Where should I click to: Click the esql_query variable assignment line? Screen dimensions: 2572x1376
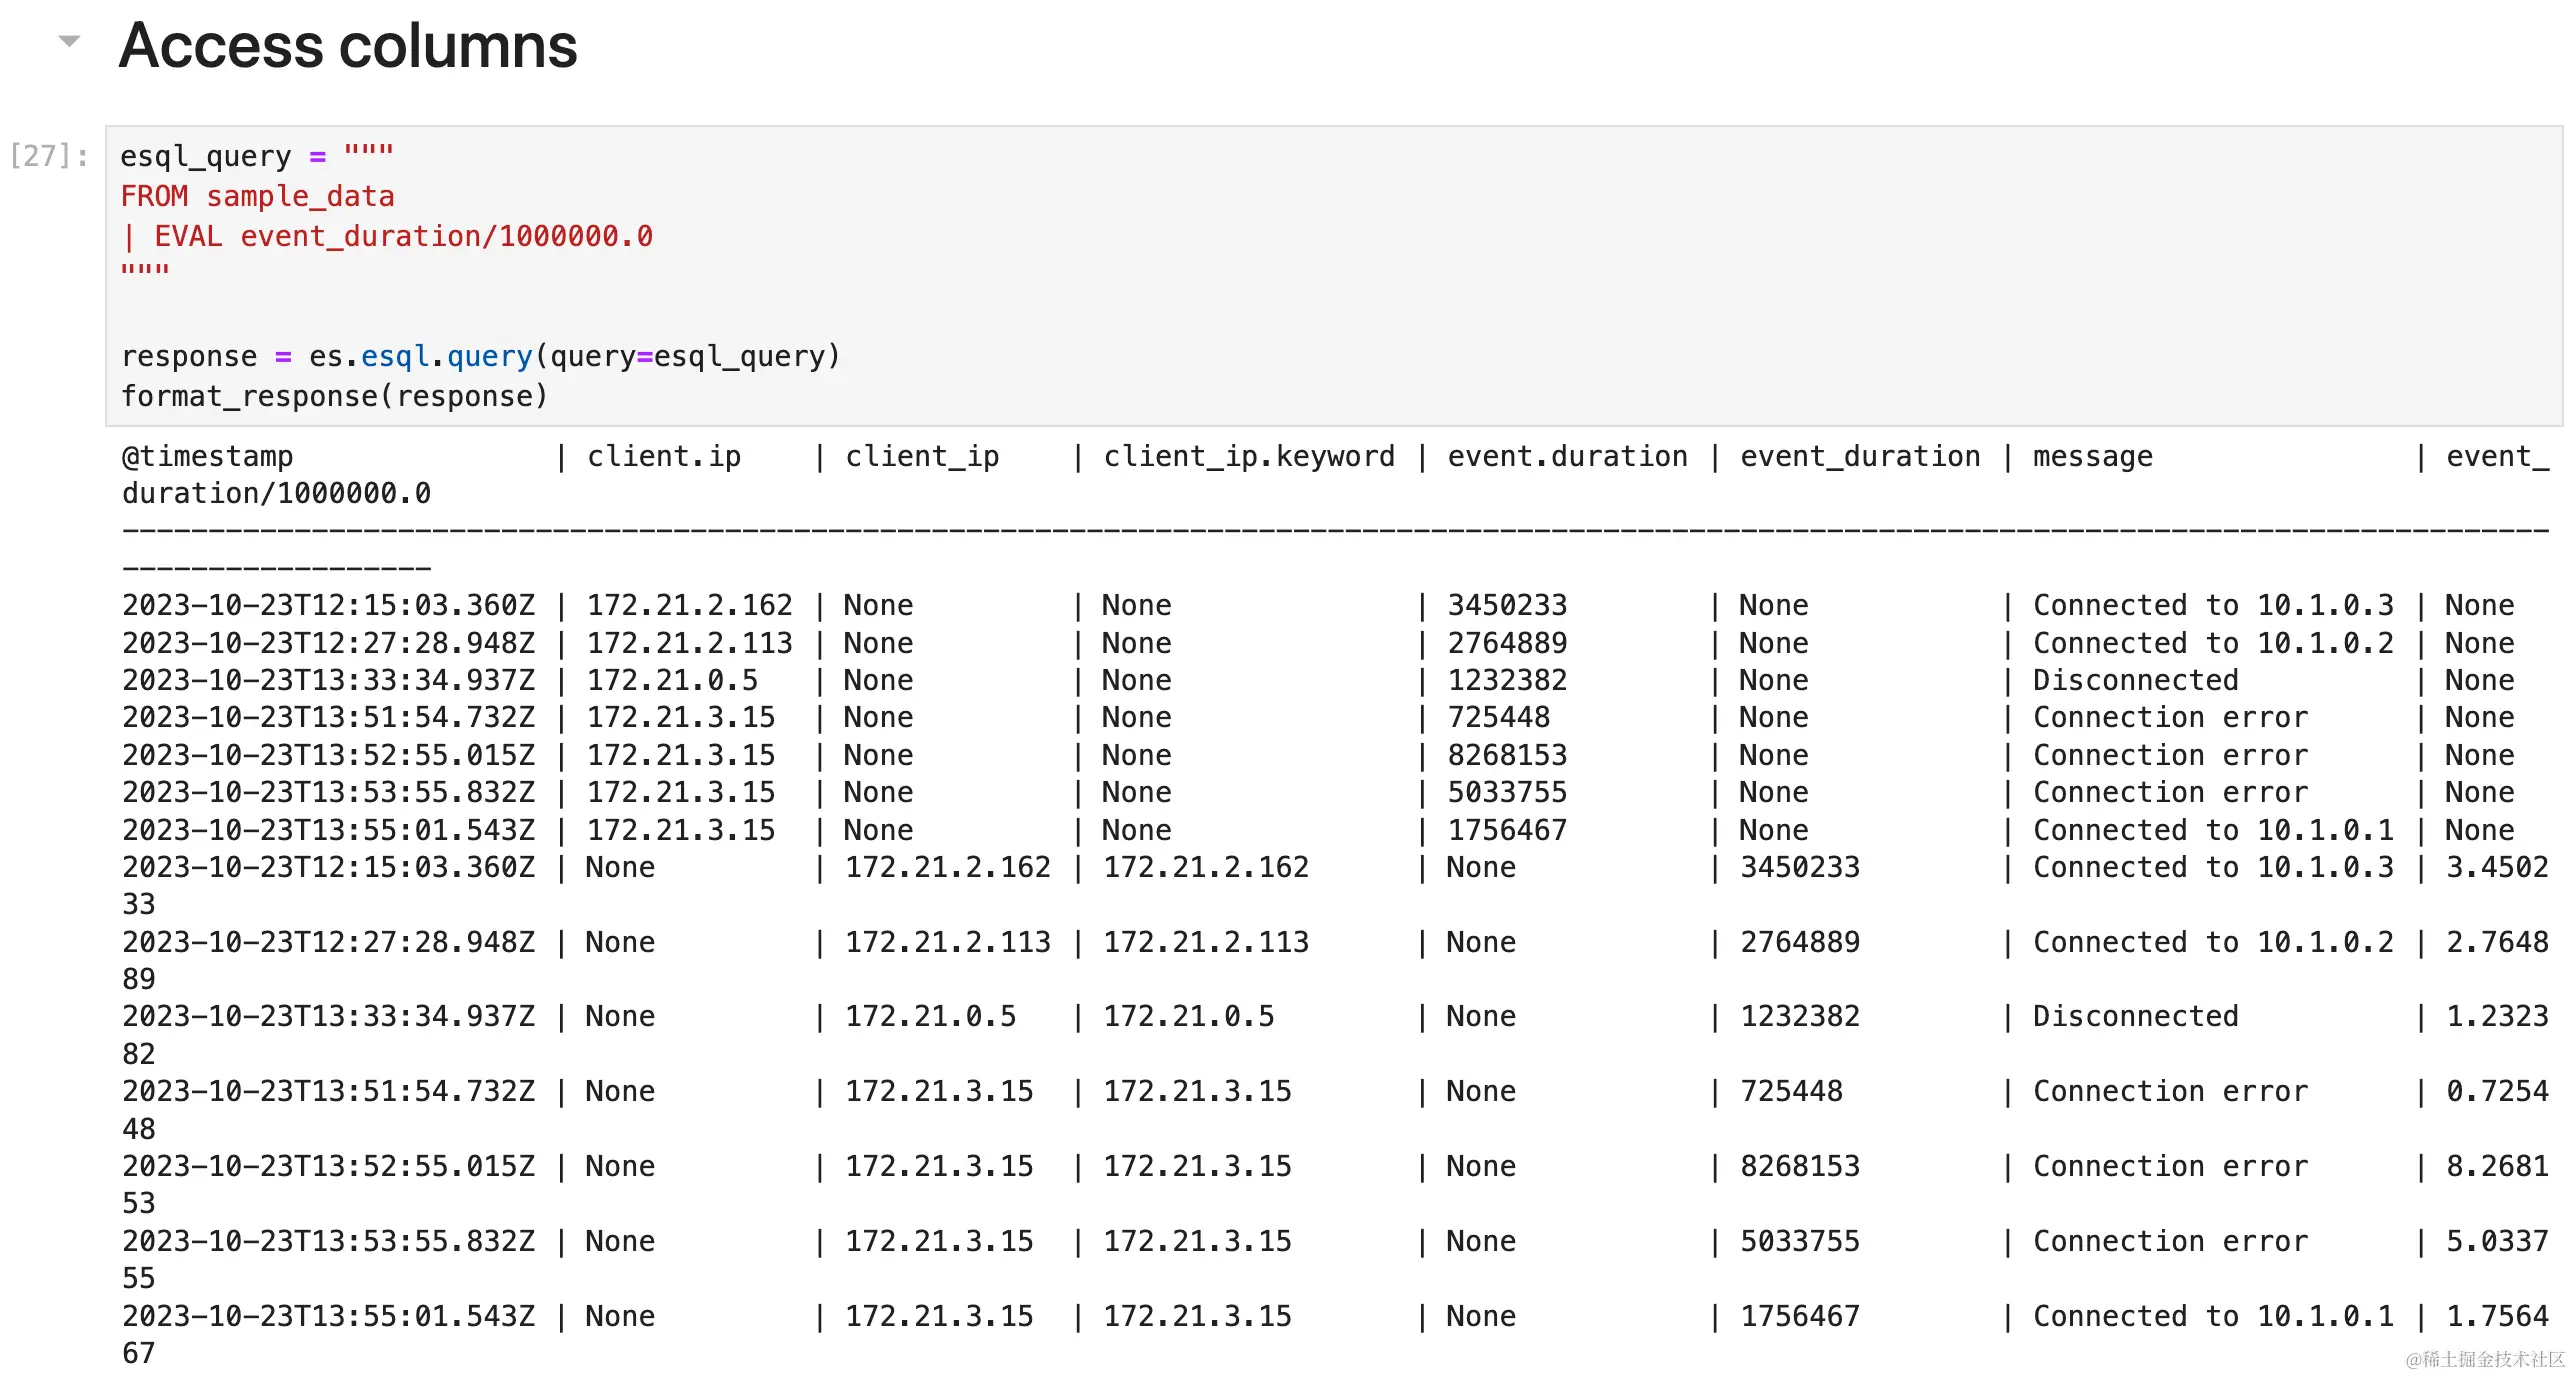(x=256, y=156)
